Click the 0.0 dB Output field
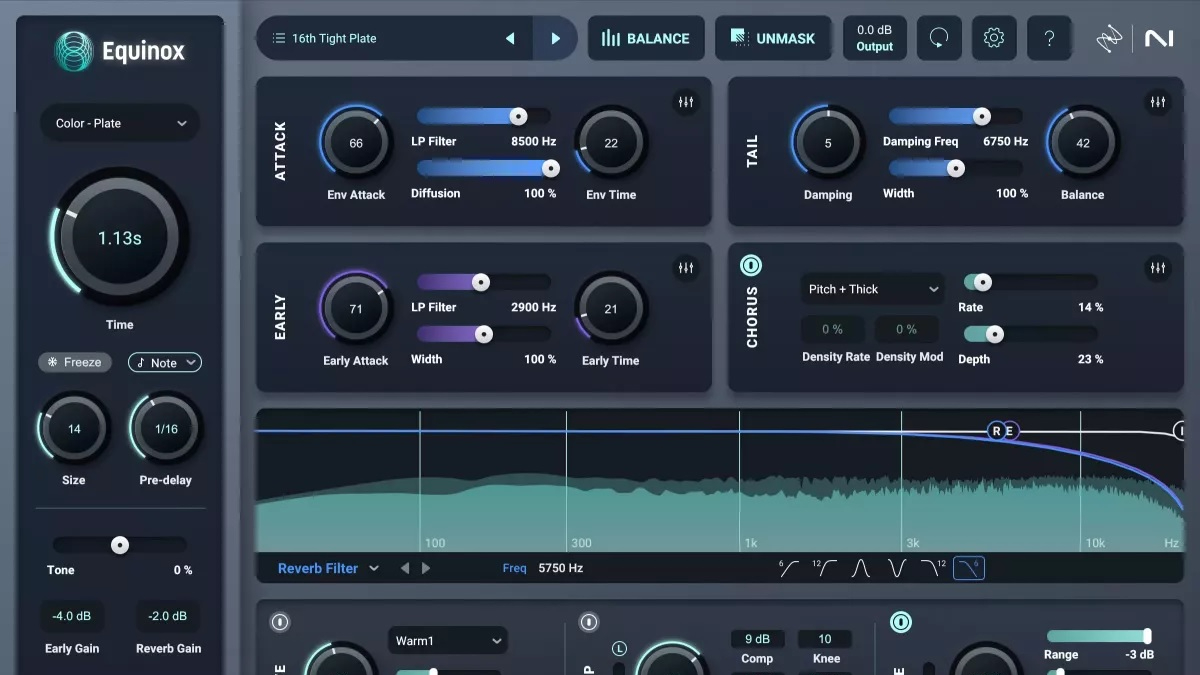 click(x=874, y=38)
